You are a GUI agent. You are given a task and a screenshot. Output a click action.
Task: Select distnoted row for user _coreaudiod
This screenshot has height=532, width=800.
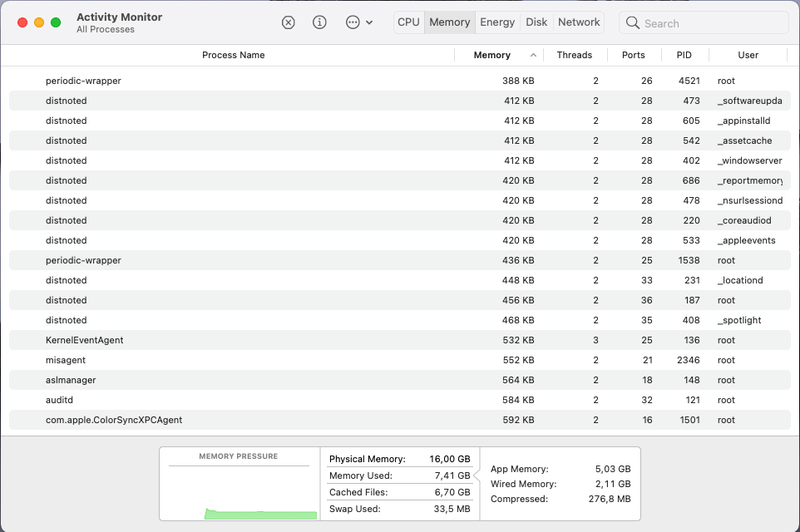(x=400, y=220)
